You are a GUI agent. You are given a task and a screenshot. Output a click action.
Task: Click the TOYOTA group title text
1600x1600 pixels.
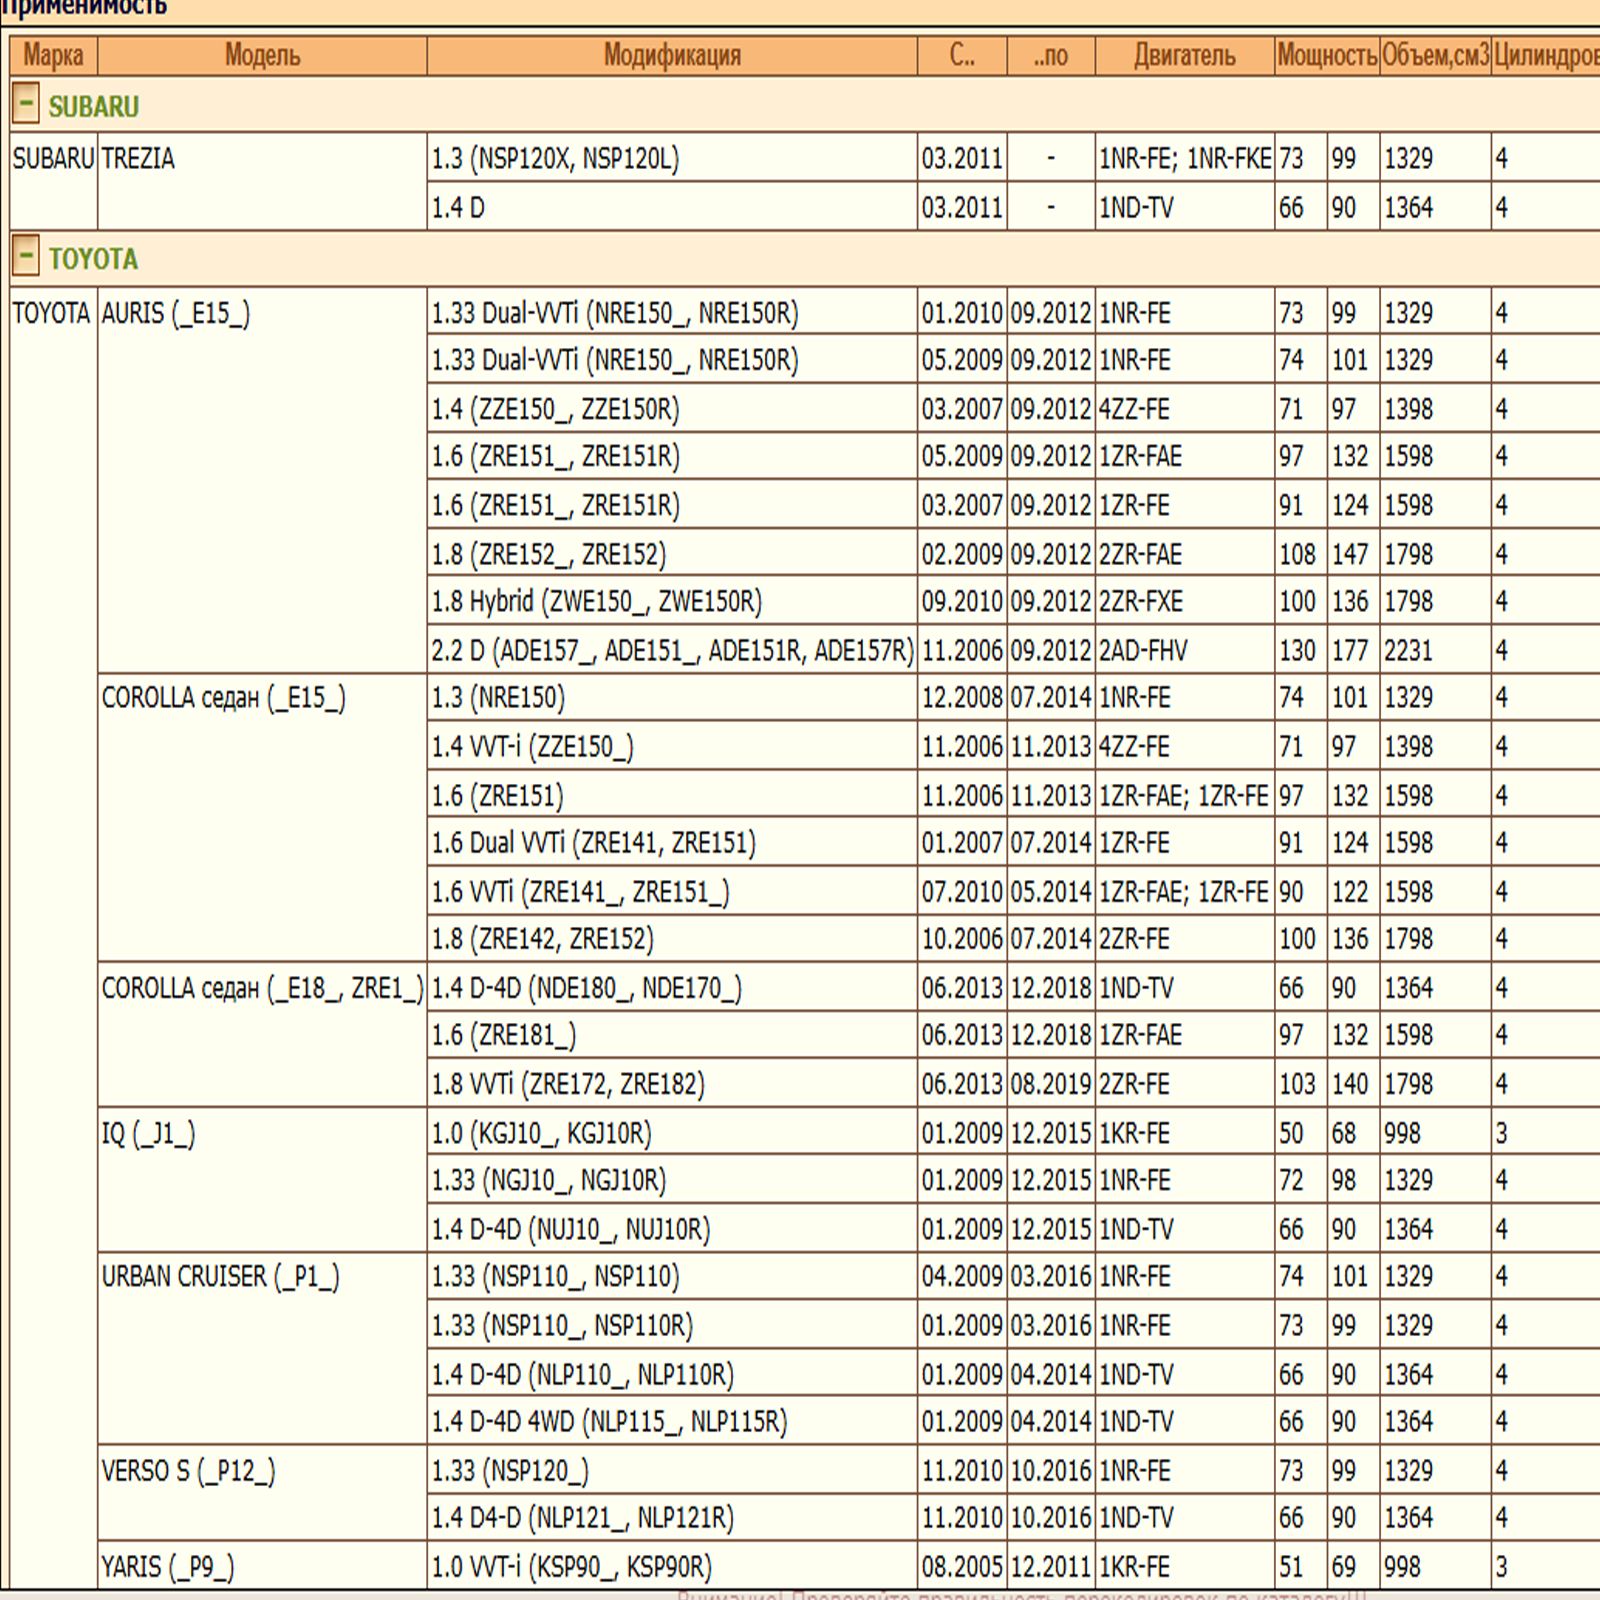(94, 259)
